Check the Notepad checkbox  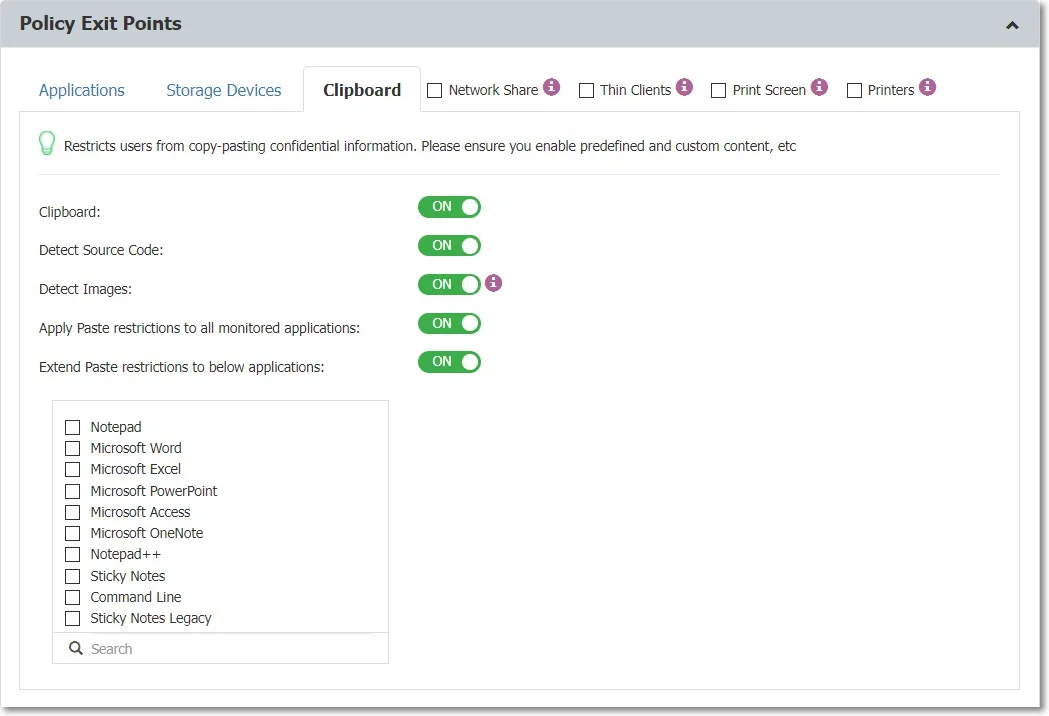[72, 427]
